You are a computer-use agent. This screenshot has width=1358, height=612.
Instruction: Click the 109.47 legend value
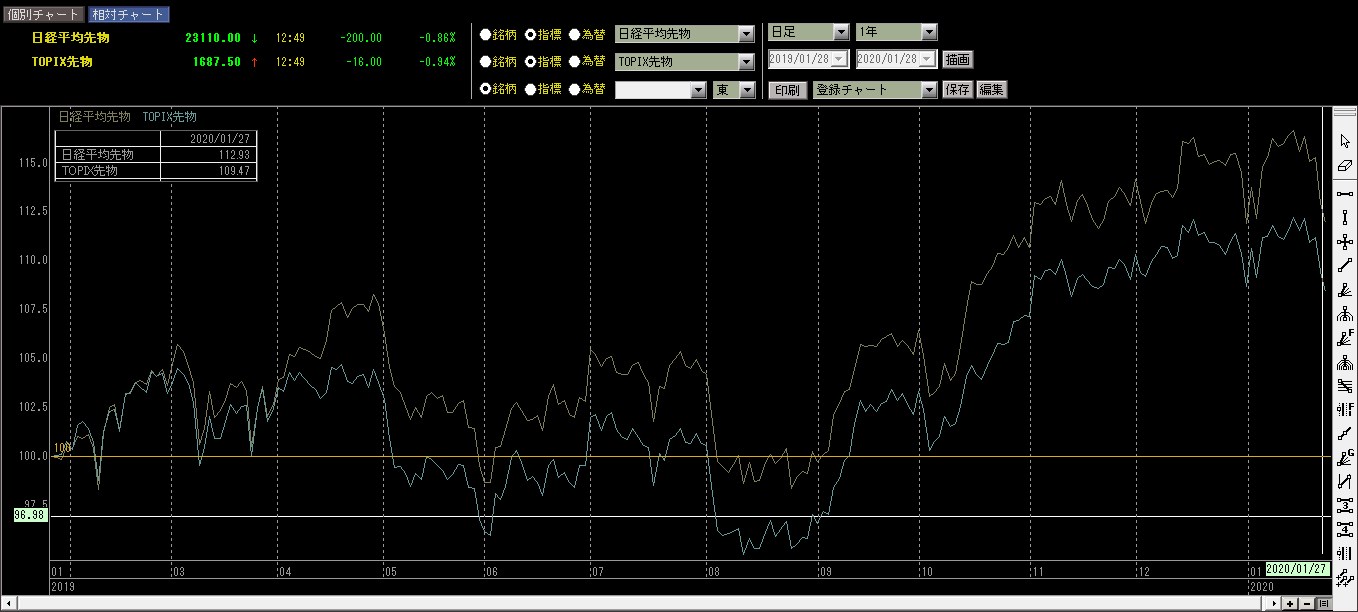(233, 171)
